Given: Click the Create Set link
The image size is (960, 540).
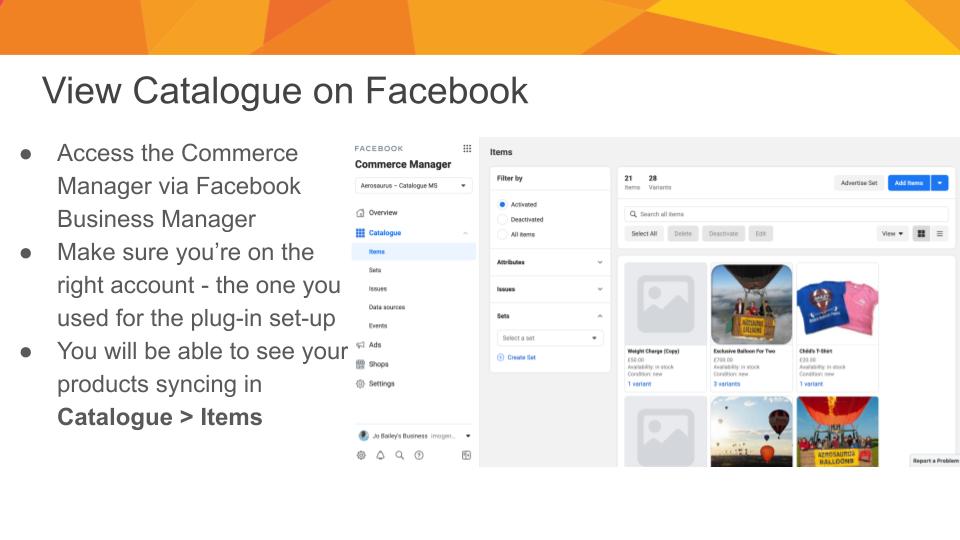Looking at the screenshot, I should click(x=521, y=357).
